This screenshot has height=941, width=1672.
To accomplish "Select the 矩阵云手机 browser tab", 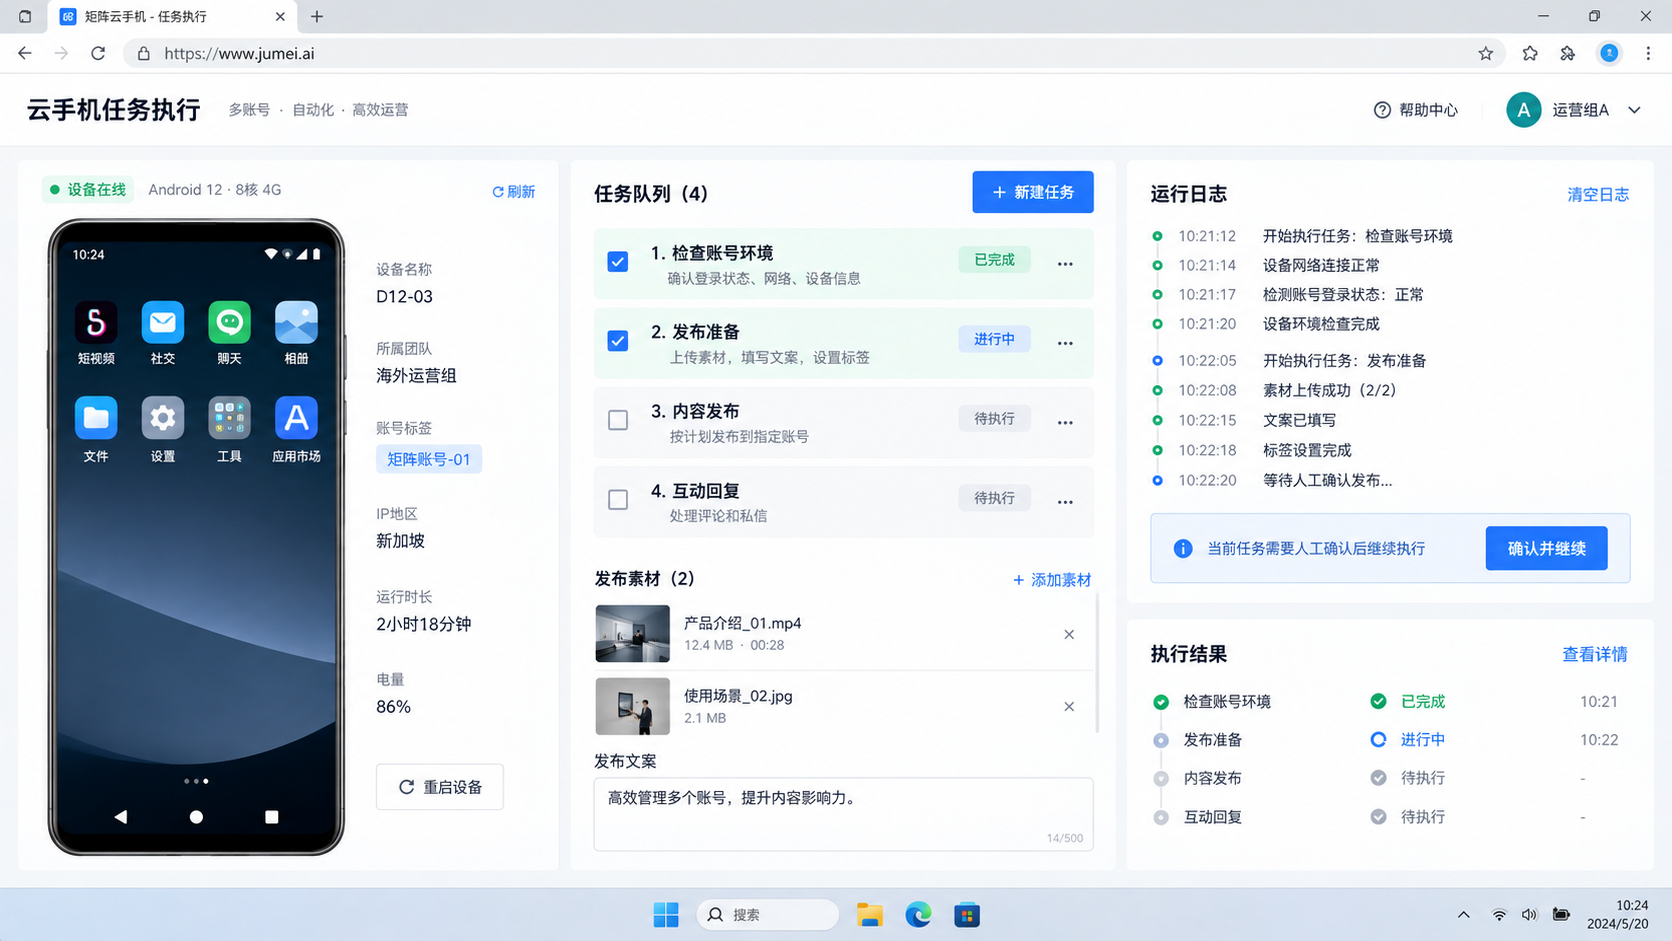I will [173, 17].
